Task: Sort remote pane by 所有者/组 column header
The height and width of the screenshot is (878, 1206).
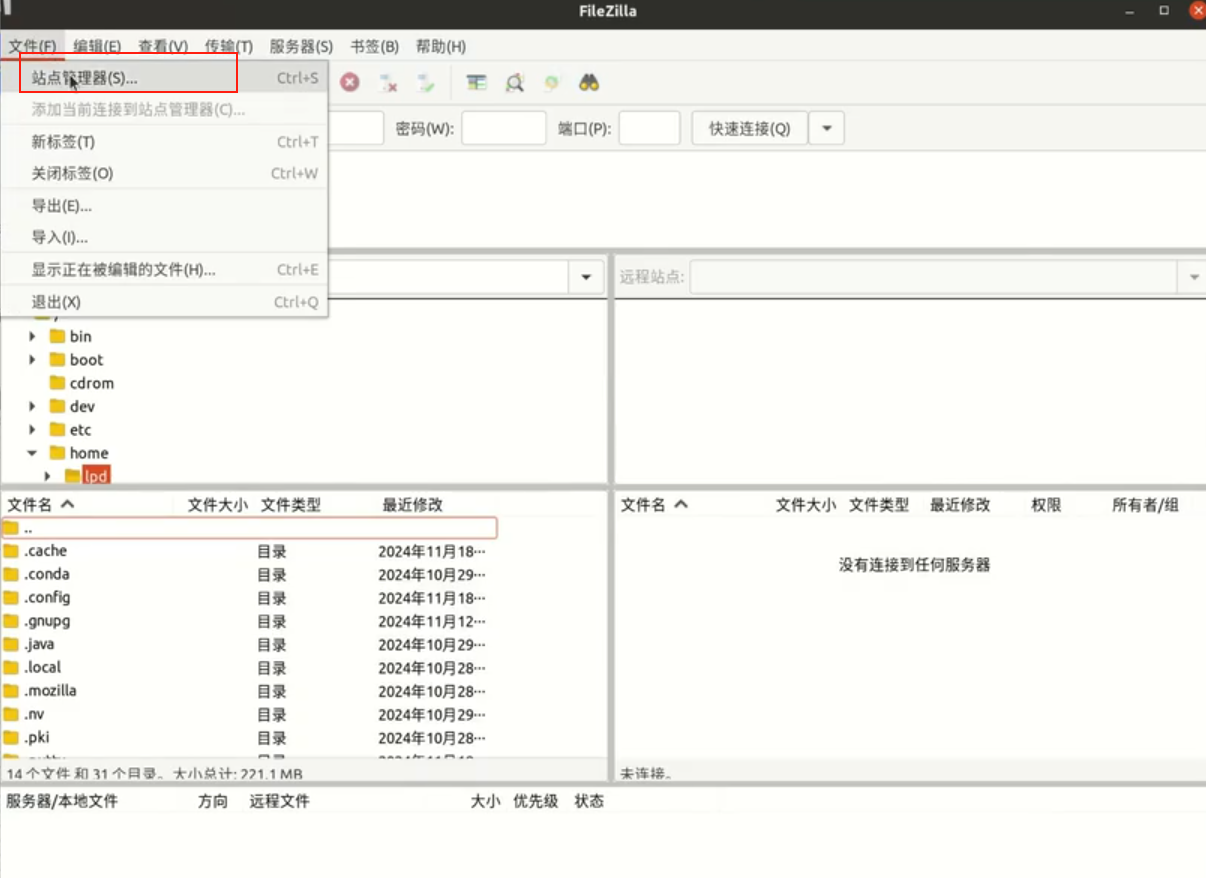Action: (x=1145, y=505)
